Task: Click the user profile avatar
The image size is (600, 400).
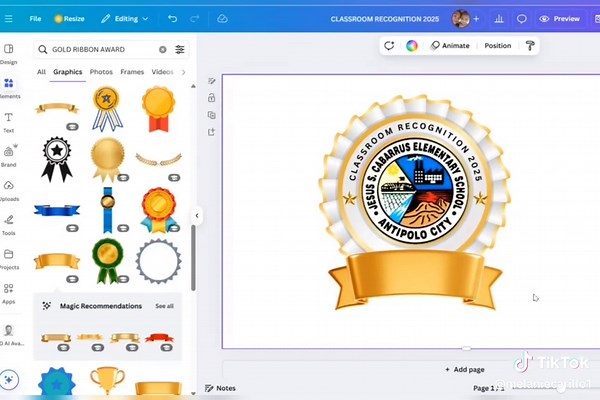Action: point(461,18)
